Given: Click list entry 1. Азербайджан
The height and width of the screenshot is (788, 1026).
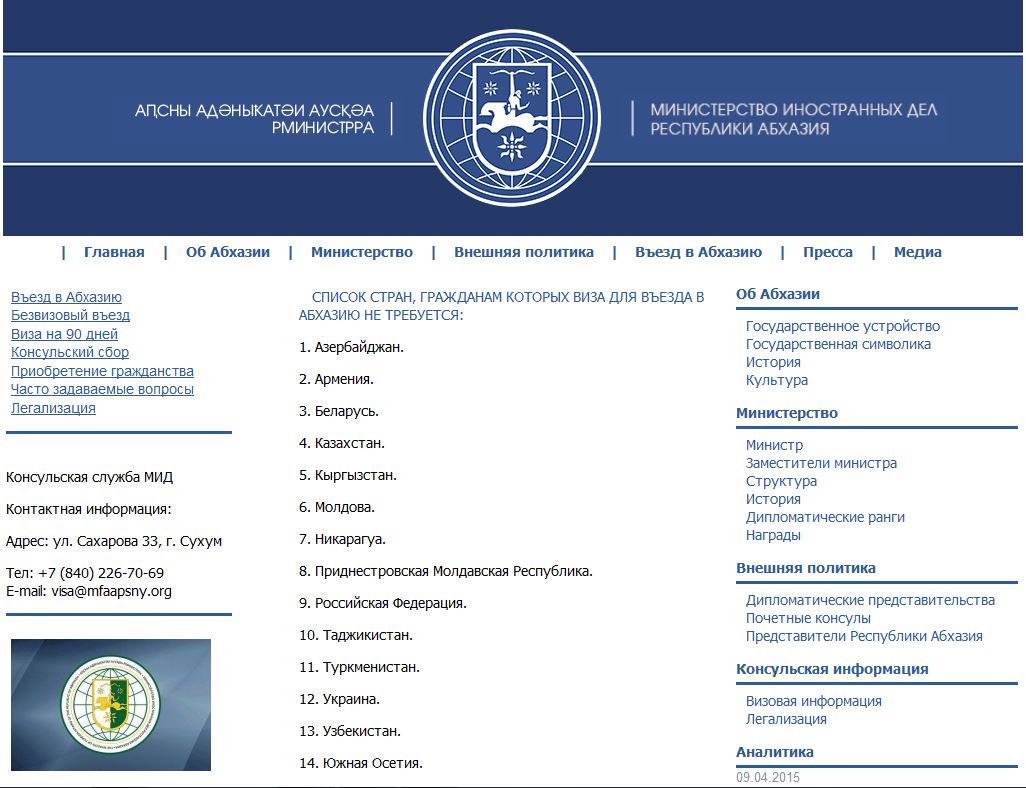Looking at the screenshot, I should [351, 348].
